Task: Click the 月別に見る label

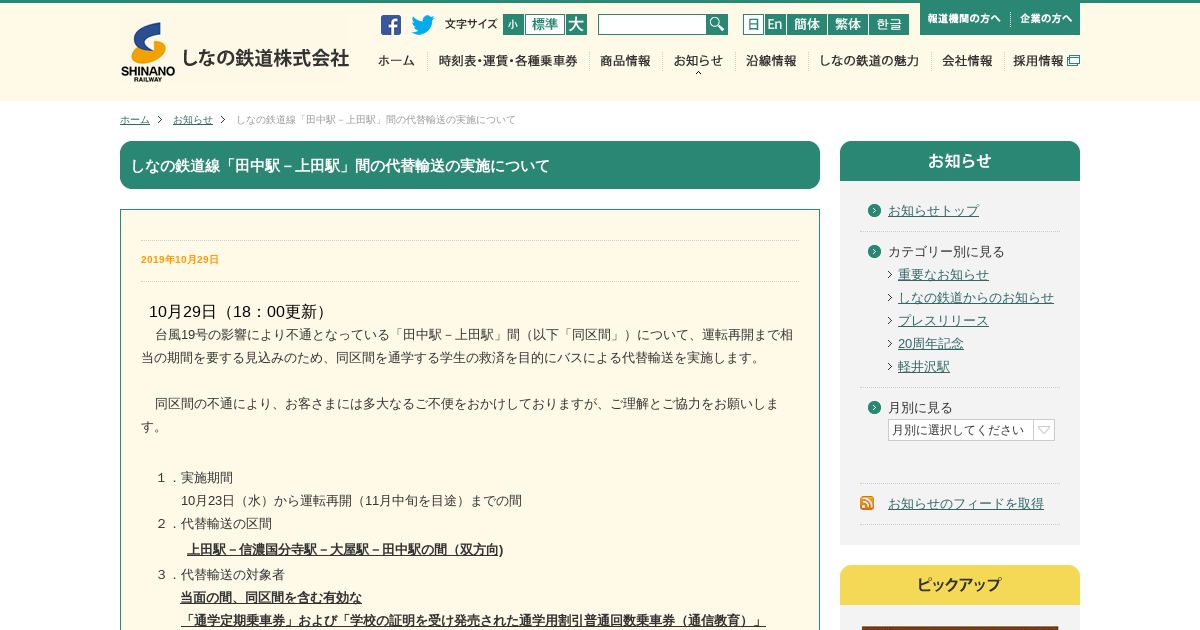Action: (x=920, y=408)
